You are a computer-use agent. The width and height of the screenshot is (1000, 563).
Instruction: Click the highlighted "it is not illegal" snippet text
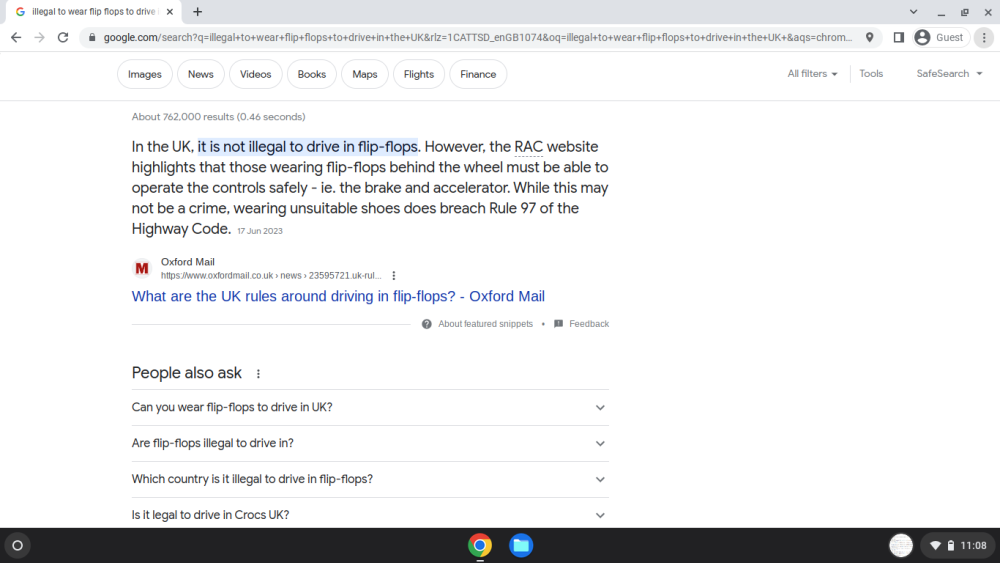tap(308, 147)
